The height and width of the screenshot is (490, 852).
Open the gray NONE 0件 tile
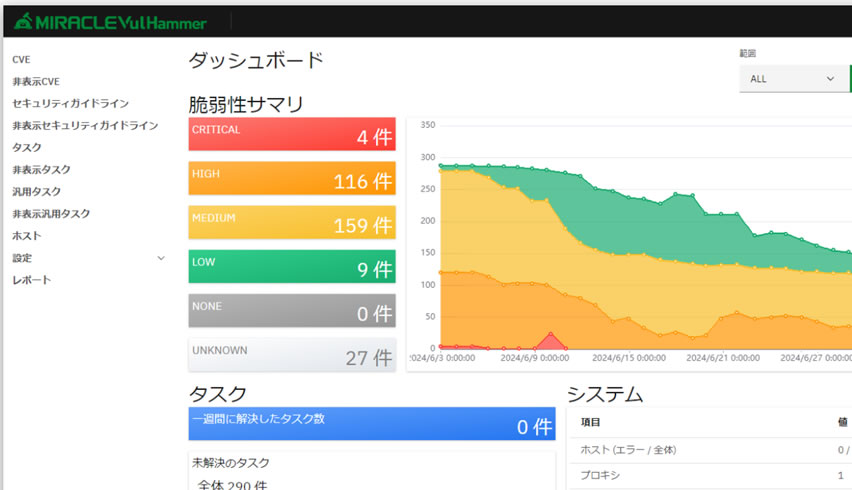[292, 311]
